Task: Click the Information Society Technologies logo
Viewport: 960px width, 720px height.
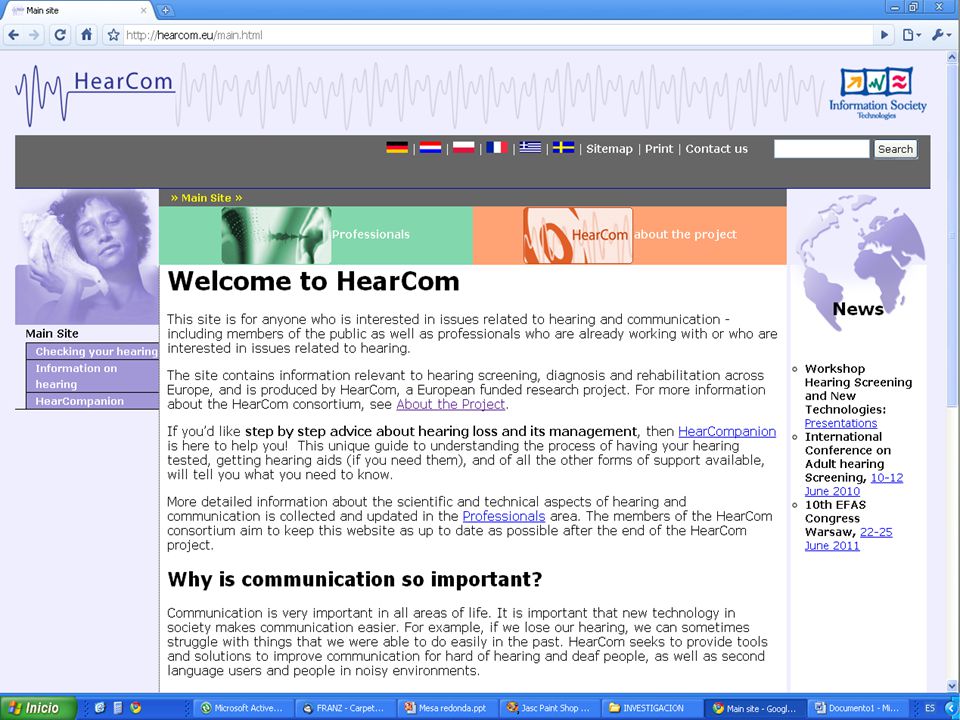Action: pos(877,93)
